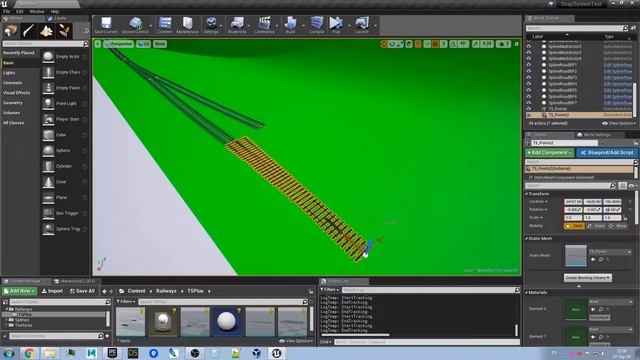Open the Edit menu
The height and width of the screenshot is (360, 640).
click(x=20, y=11)
